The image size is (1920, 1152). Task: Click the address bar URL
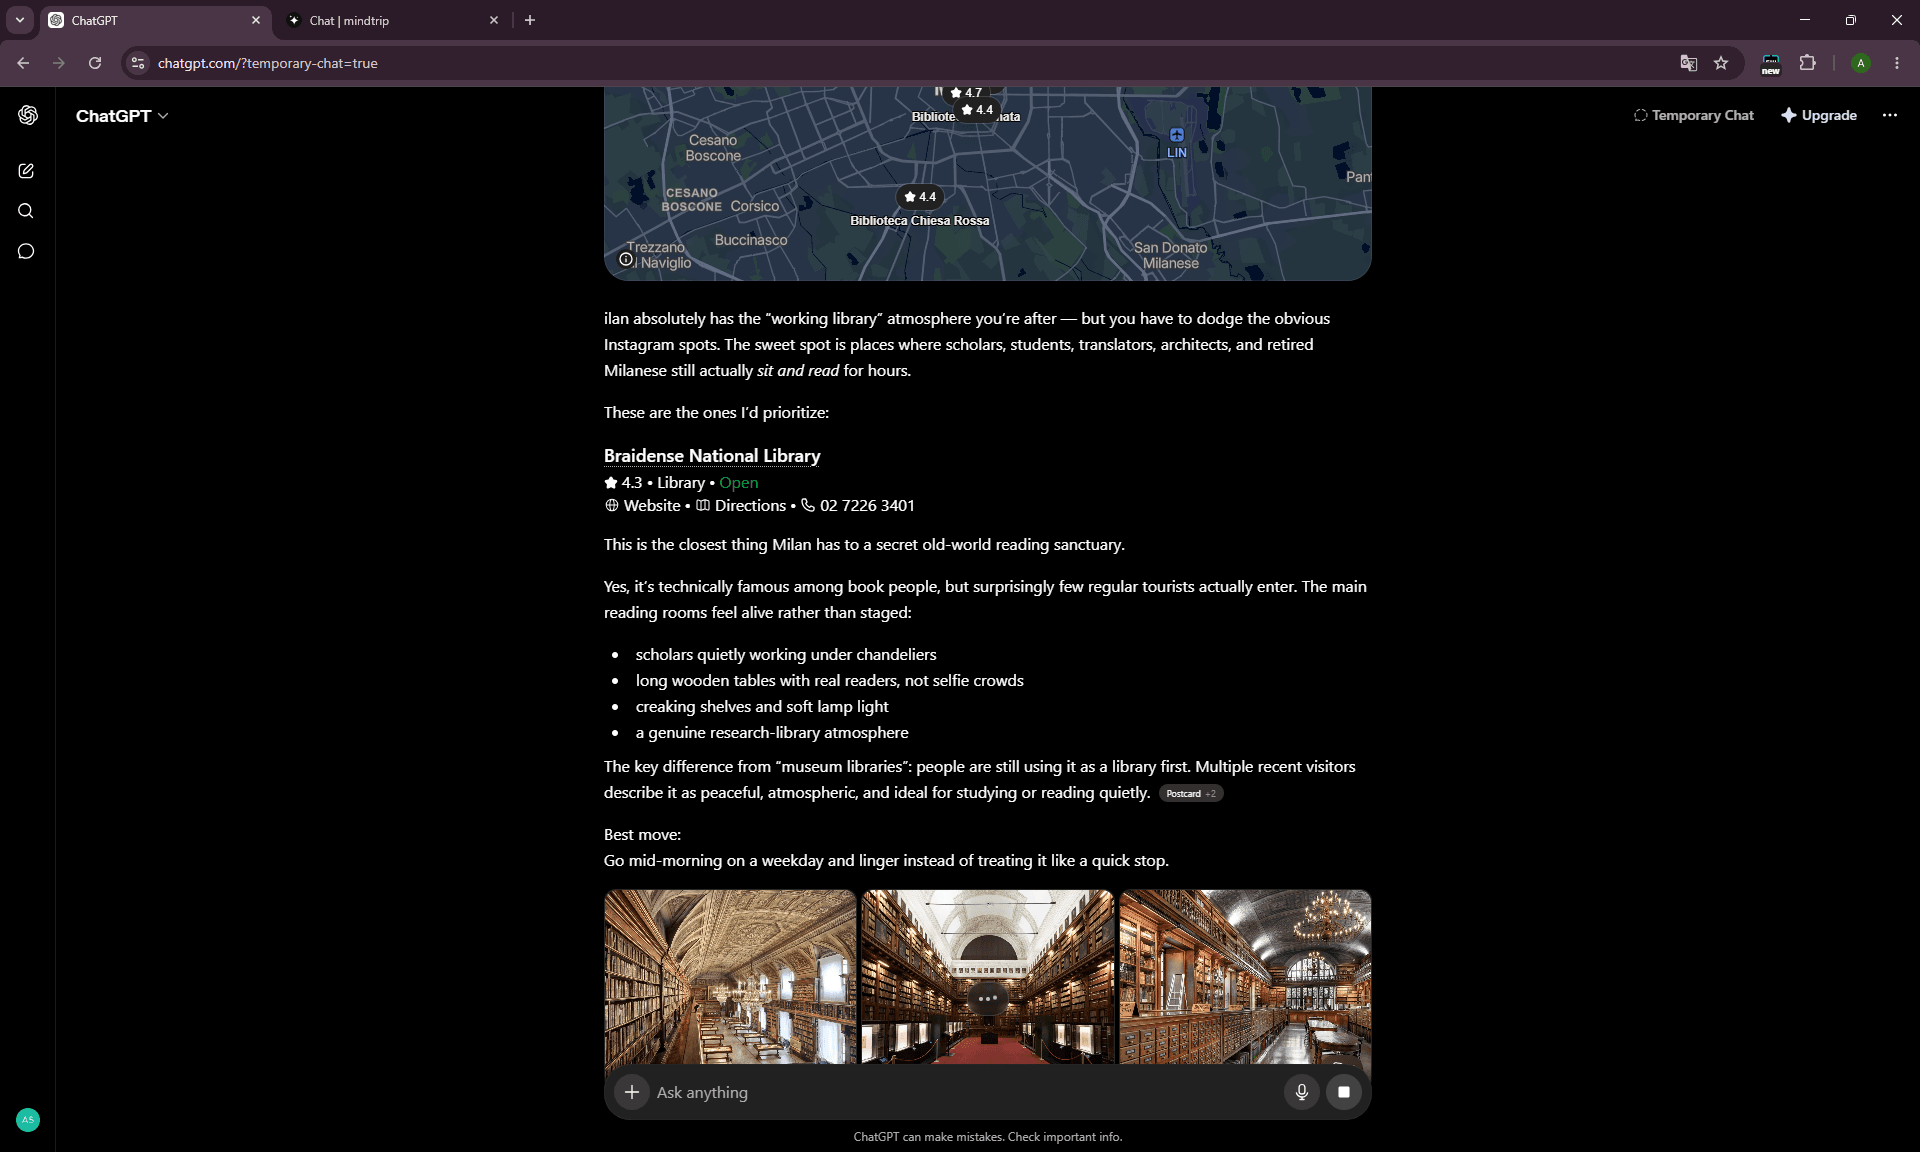(268, 63)
